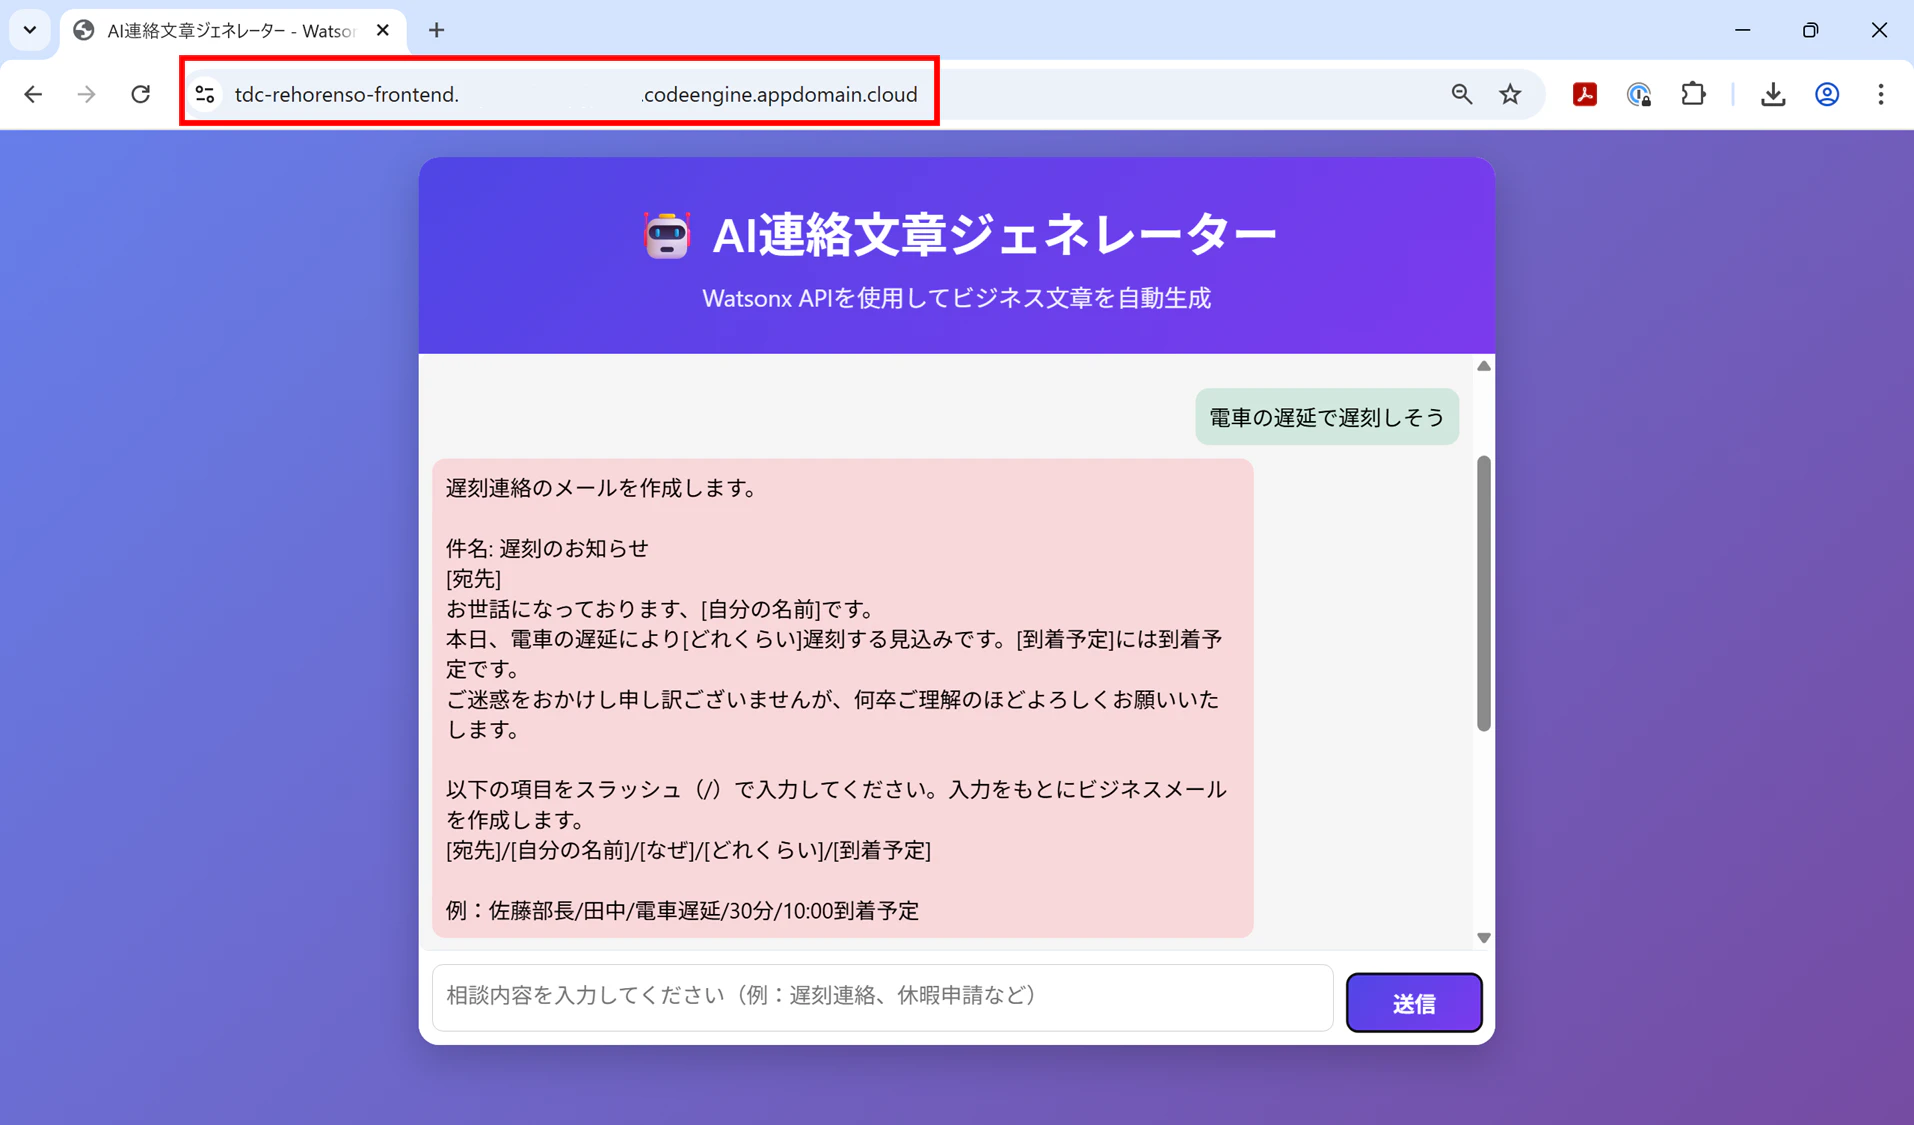
Task: Open the Adobe Acrobat extension
Action: pyautogui.click(x=1585, y=94)
